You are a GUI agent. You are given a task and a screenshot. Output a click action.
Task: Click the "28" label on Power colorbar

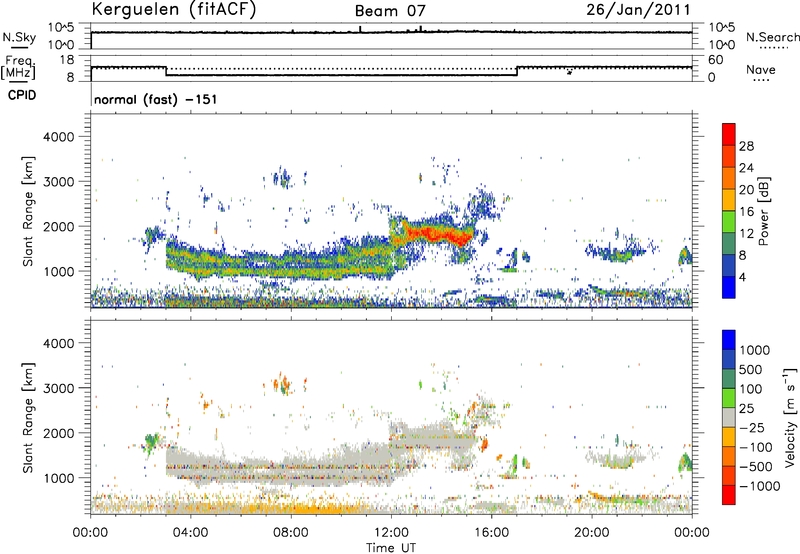(x=746, y=146)
